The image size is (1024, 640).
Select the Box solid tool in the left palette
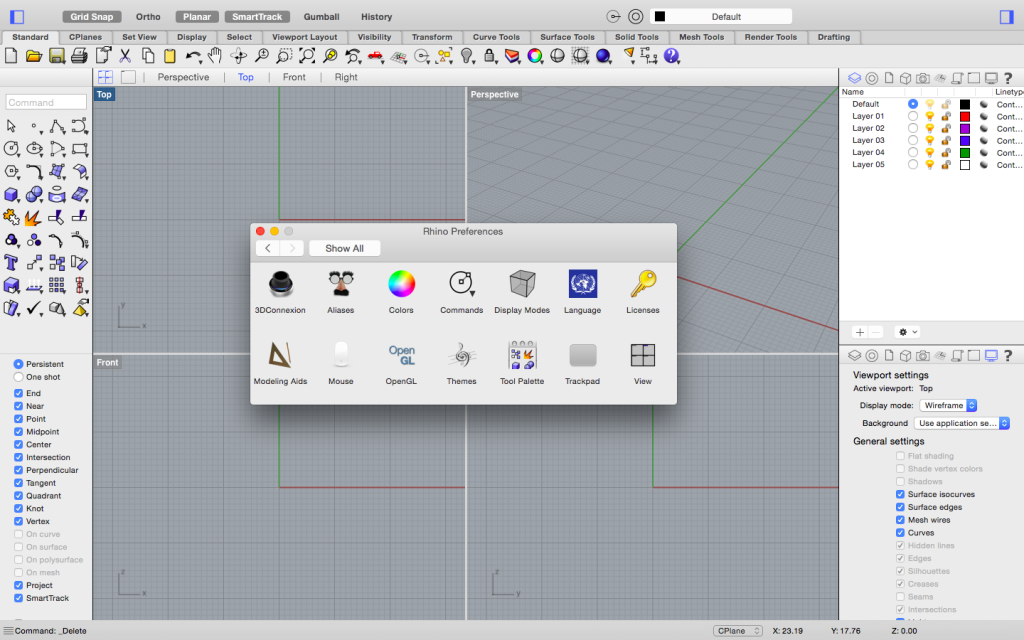(x=11, y=195)
